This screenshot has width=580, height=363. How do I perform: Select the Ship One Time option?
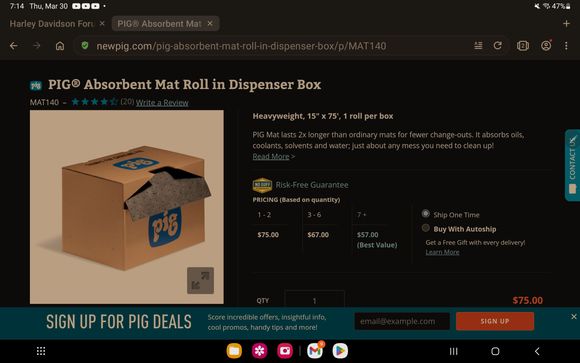click(x=426, y=214)
